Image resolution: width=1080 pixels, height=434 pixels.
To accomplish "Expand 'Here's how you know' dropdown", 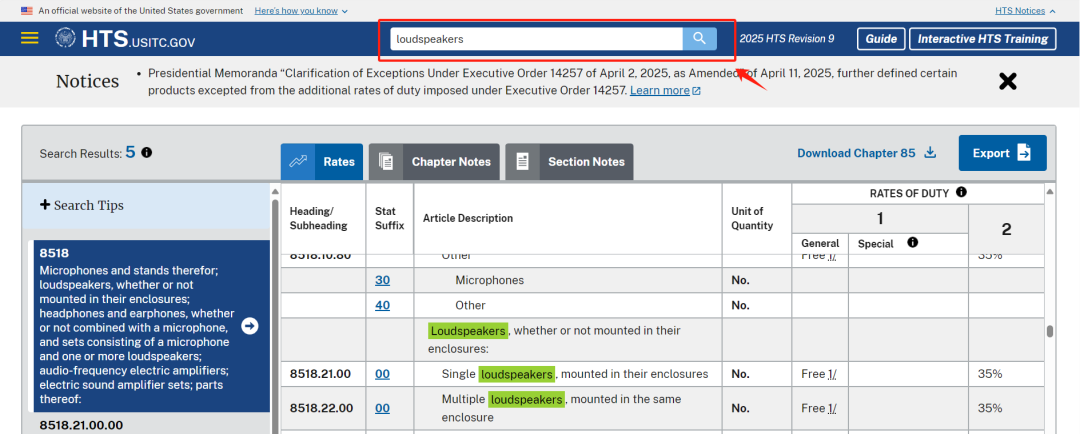I will pyautogui.click(x=301, y=11).
